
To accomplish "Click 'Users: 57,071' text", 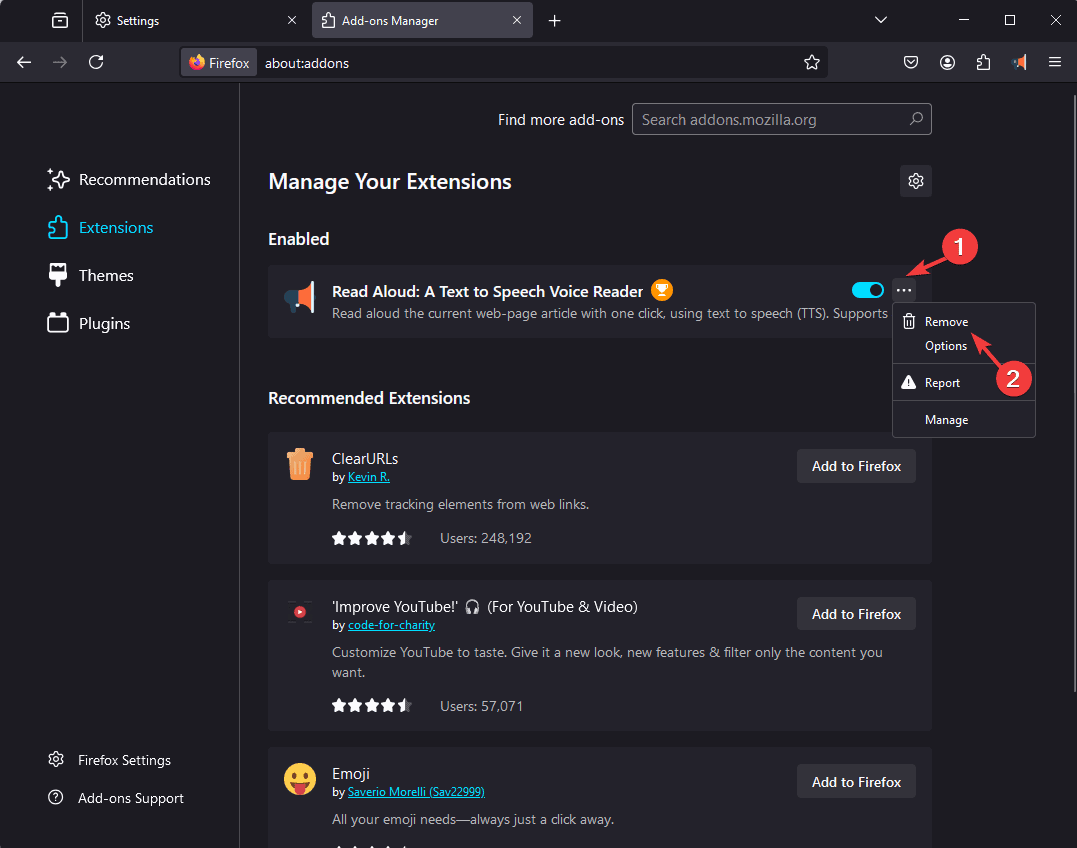I will coord(481,706).
